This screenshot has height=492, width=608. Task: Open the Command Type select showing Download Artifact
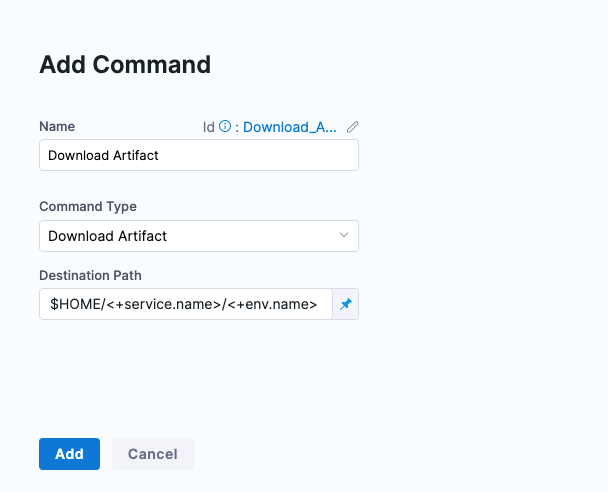click(190, 236)
